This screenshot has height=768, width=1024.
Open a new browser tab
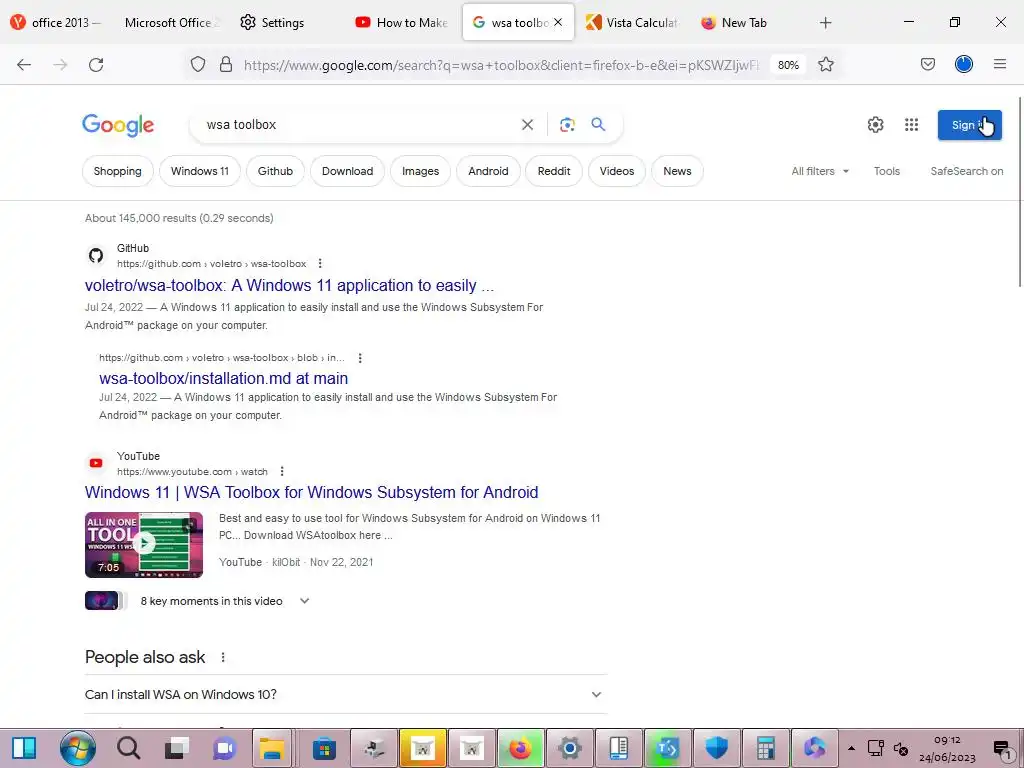(x=825, y=23)
